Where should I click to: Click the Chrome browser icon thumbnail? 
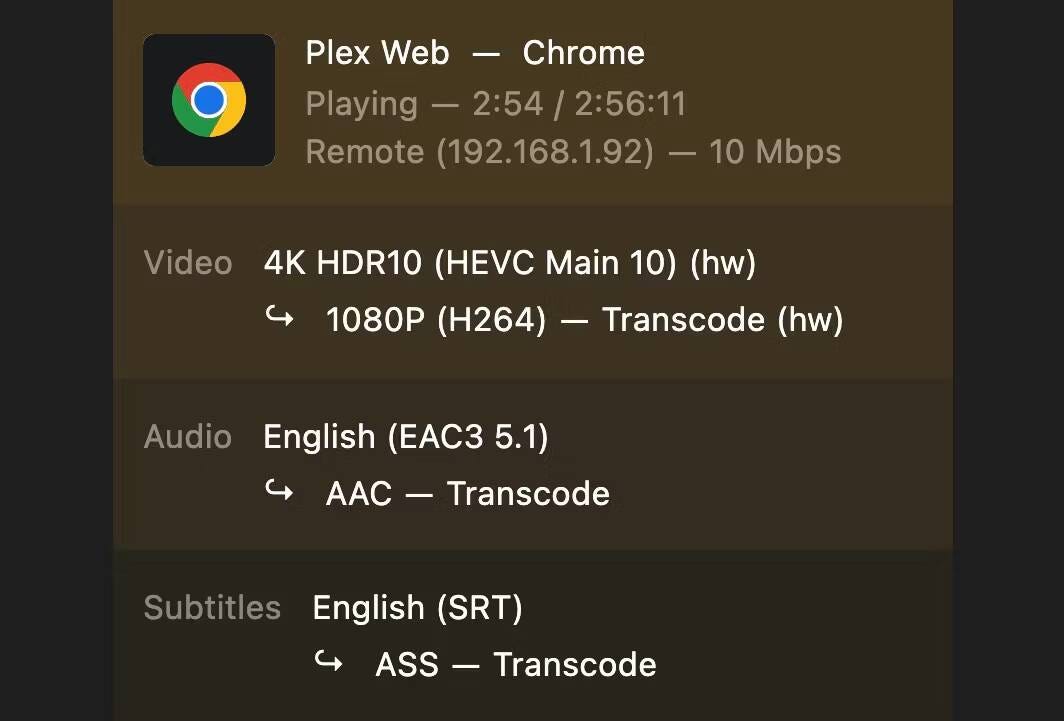(209, 100)
